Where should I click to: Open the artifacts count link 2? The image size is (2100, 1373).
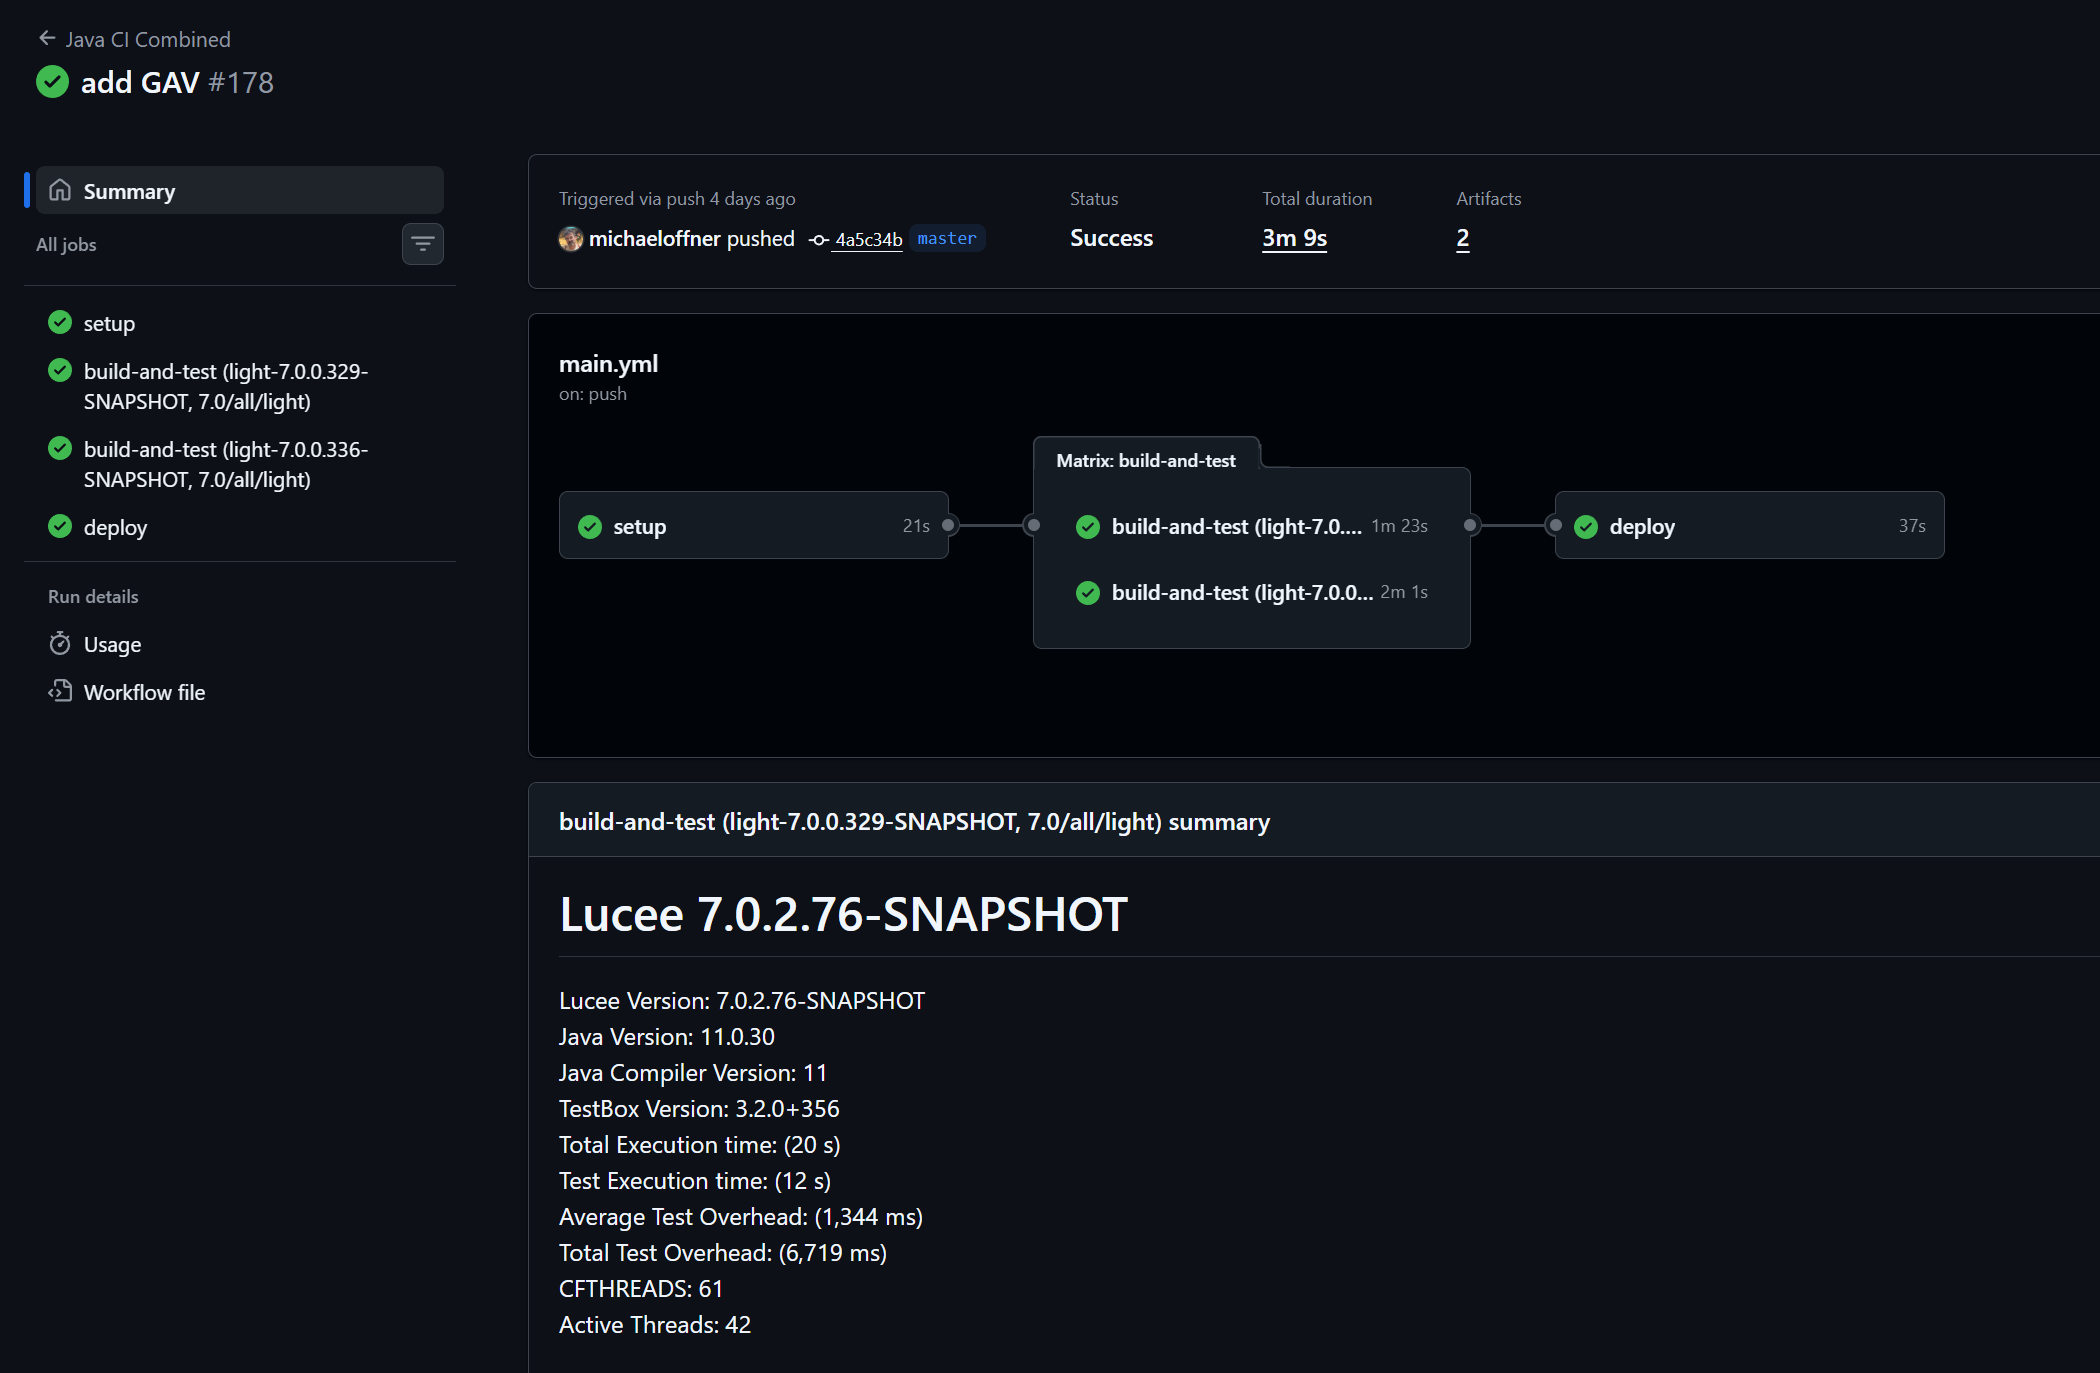click(x=1462, y=238)
